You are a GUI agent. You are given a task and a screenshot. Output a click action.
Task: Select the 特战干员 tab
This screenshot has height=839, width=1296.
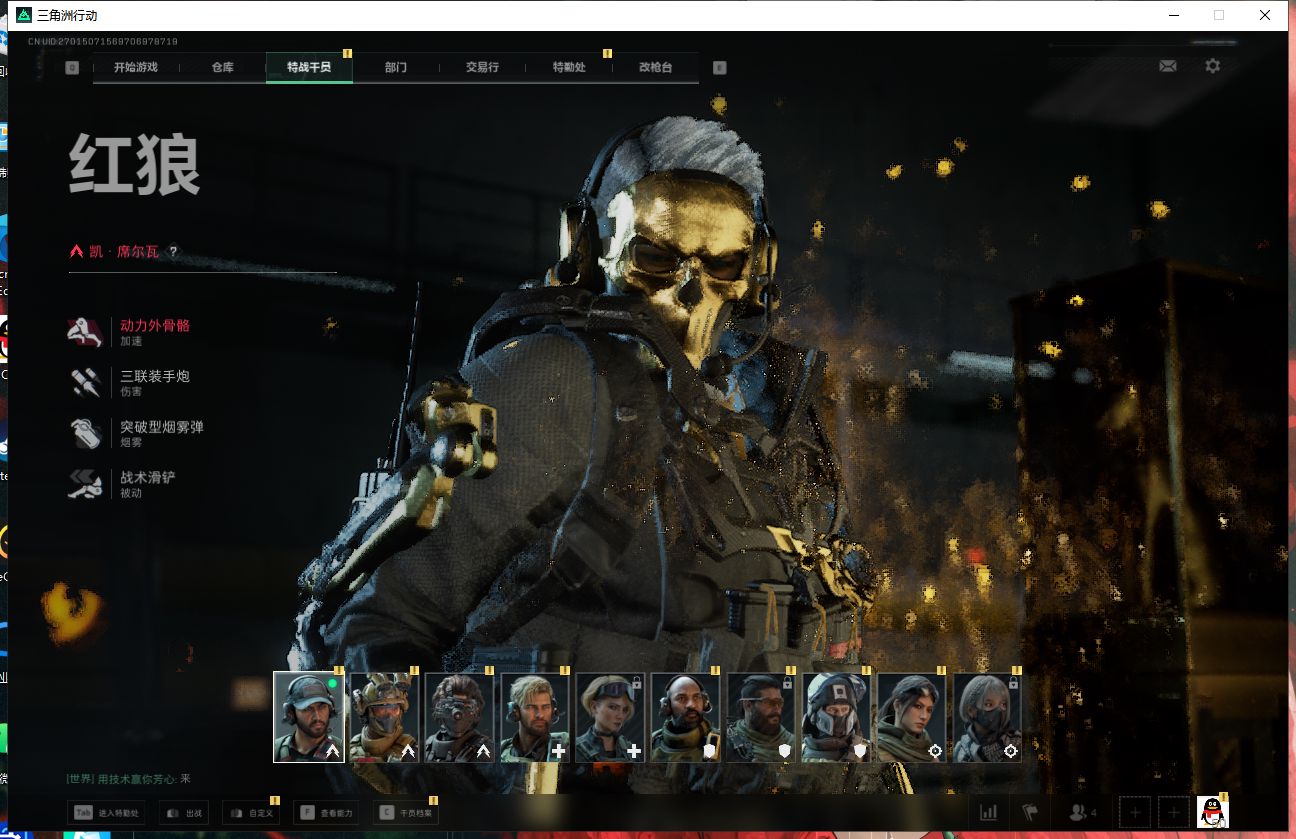click(x=309, y=68)
